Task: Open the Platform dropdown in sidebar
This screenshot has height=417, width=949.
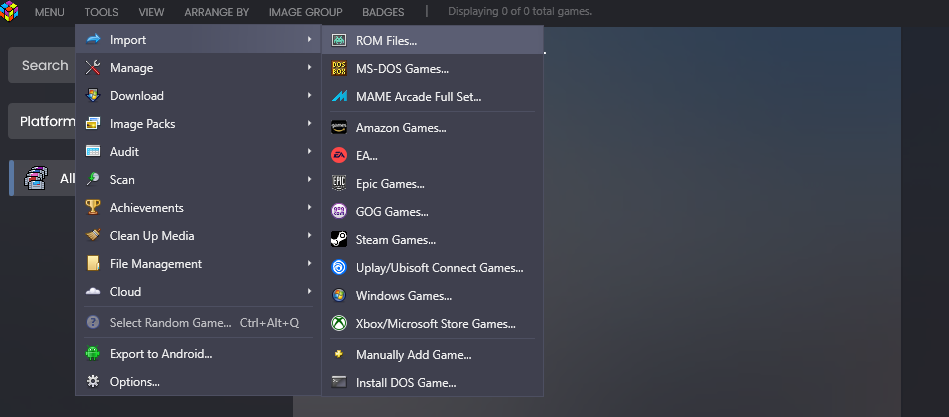Action: click(x=42, y=121)
